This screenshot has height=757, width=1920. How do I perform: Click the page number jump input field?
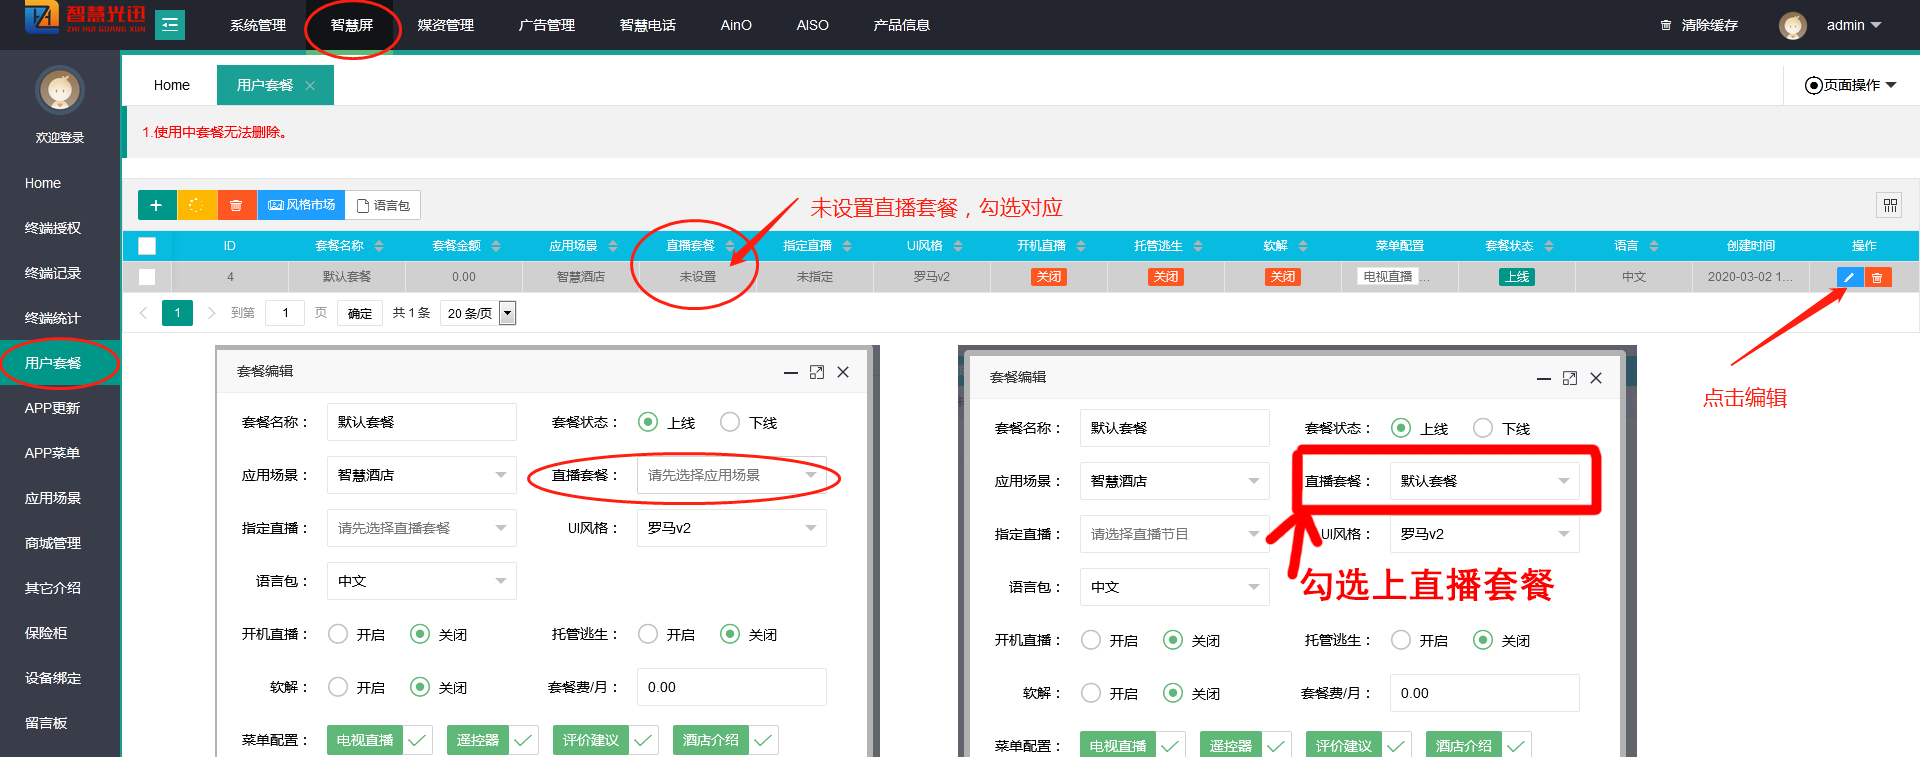tap(285, 313)
